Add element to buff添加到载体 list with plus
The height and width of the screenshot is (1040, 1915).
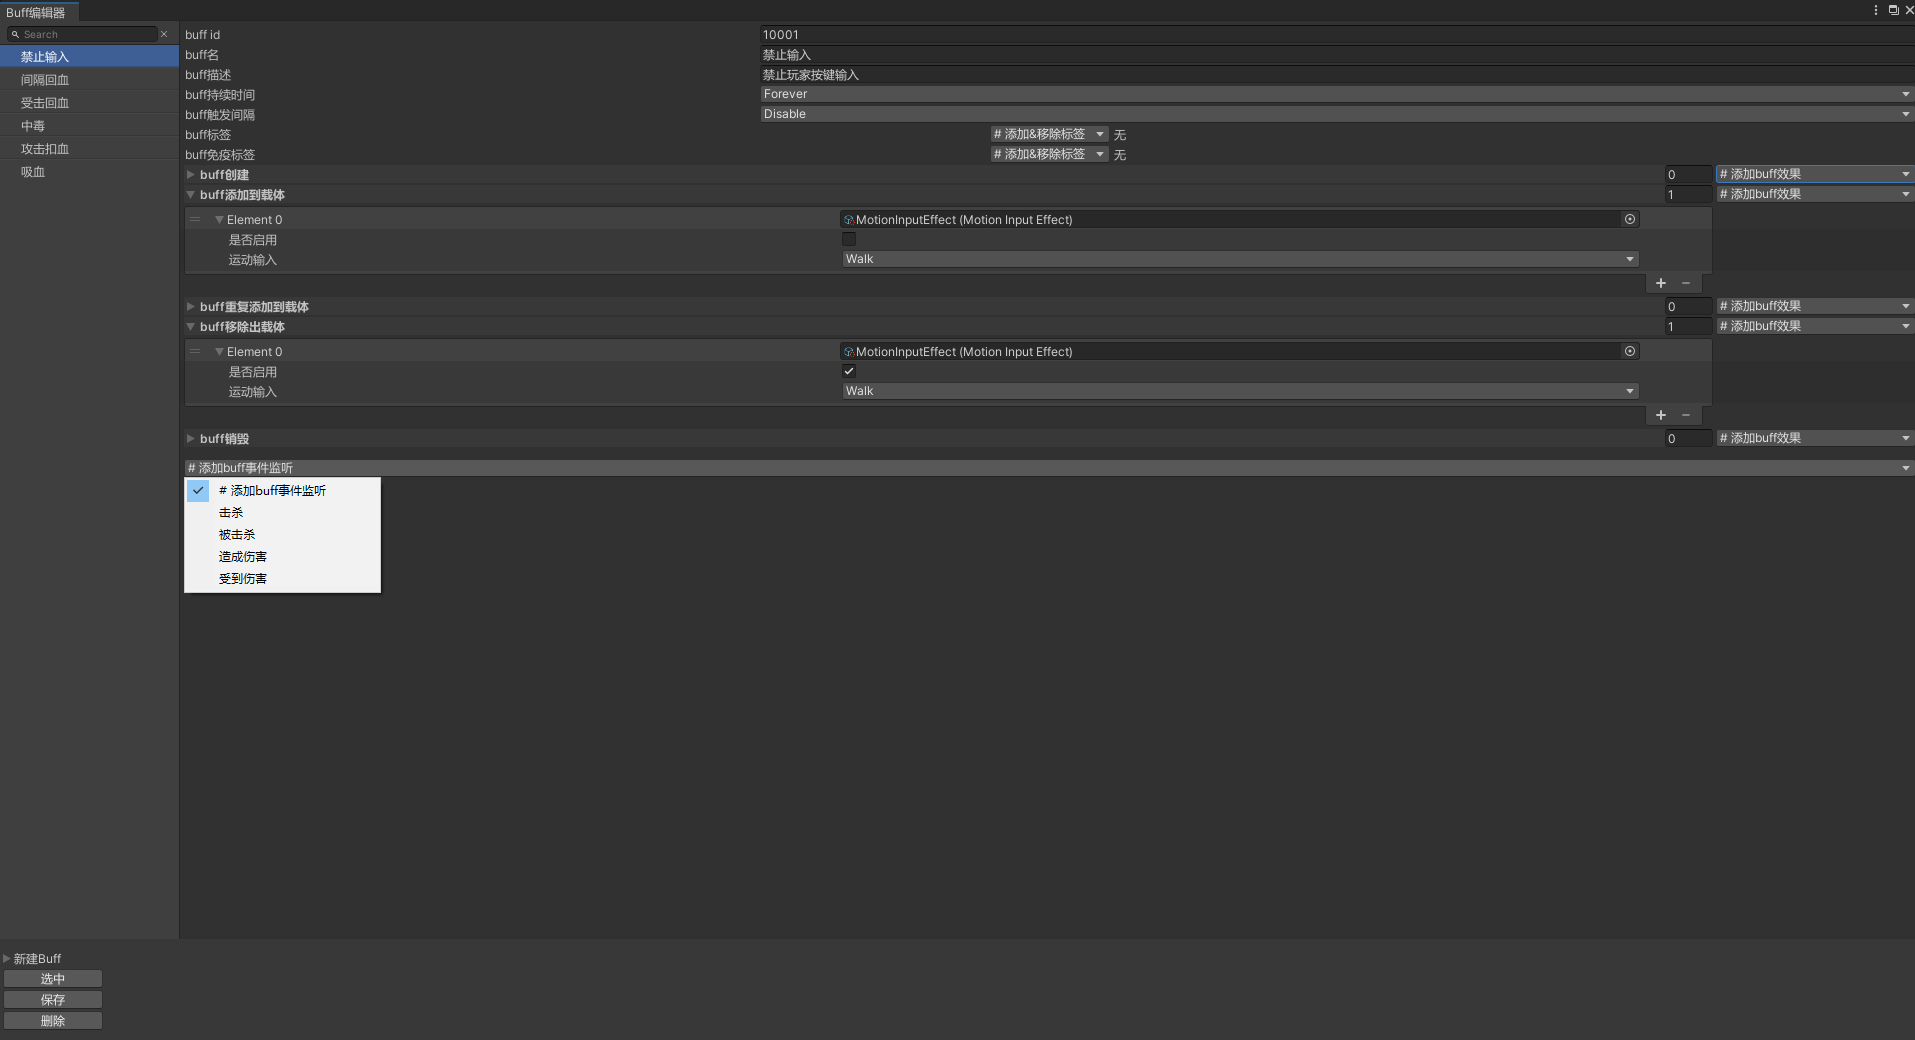(1661, 283)
